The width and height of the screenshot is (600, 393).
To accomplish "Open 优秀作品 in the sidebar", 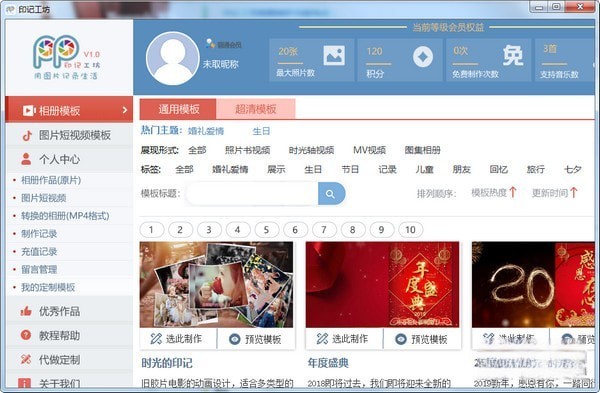I will pos(69,311).
